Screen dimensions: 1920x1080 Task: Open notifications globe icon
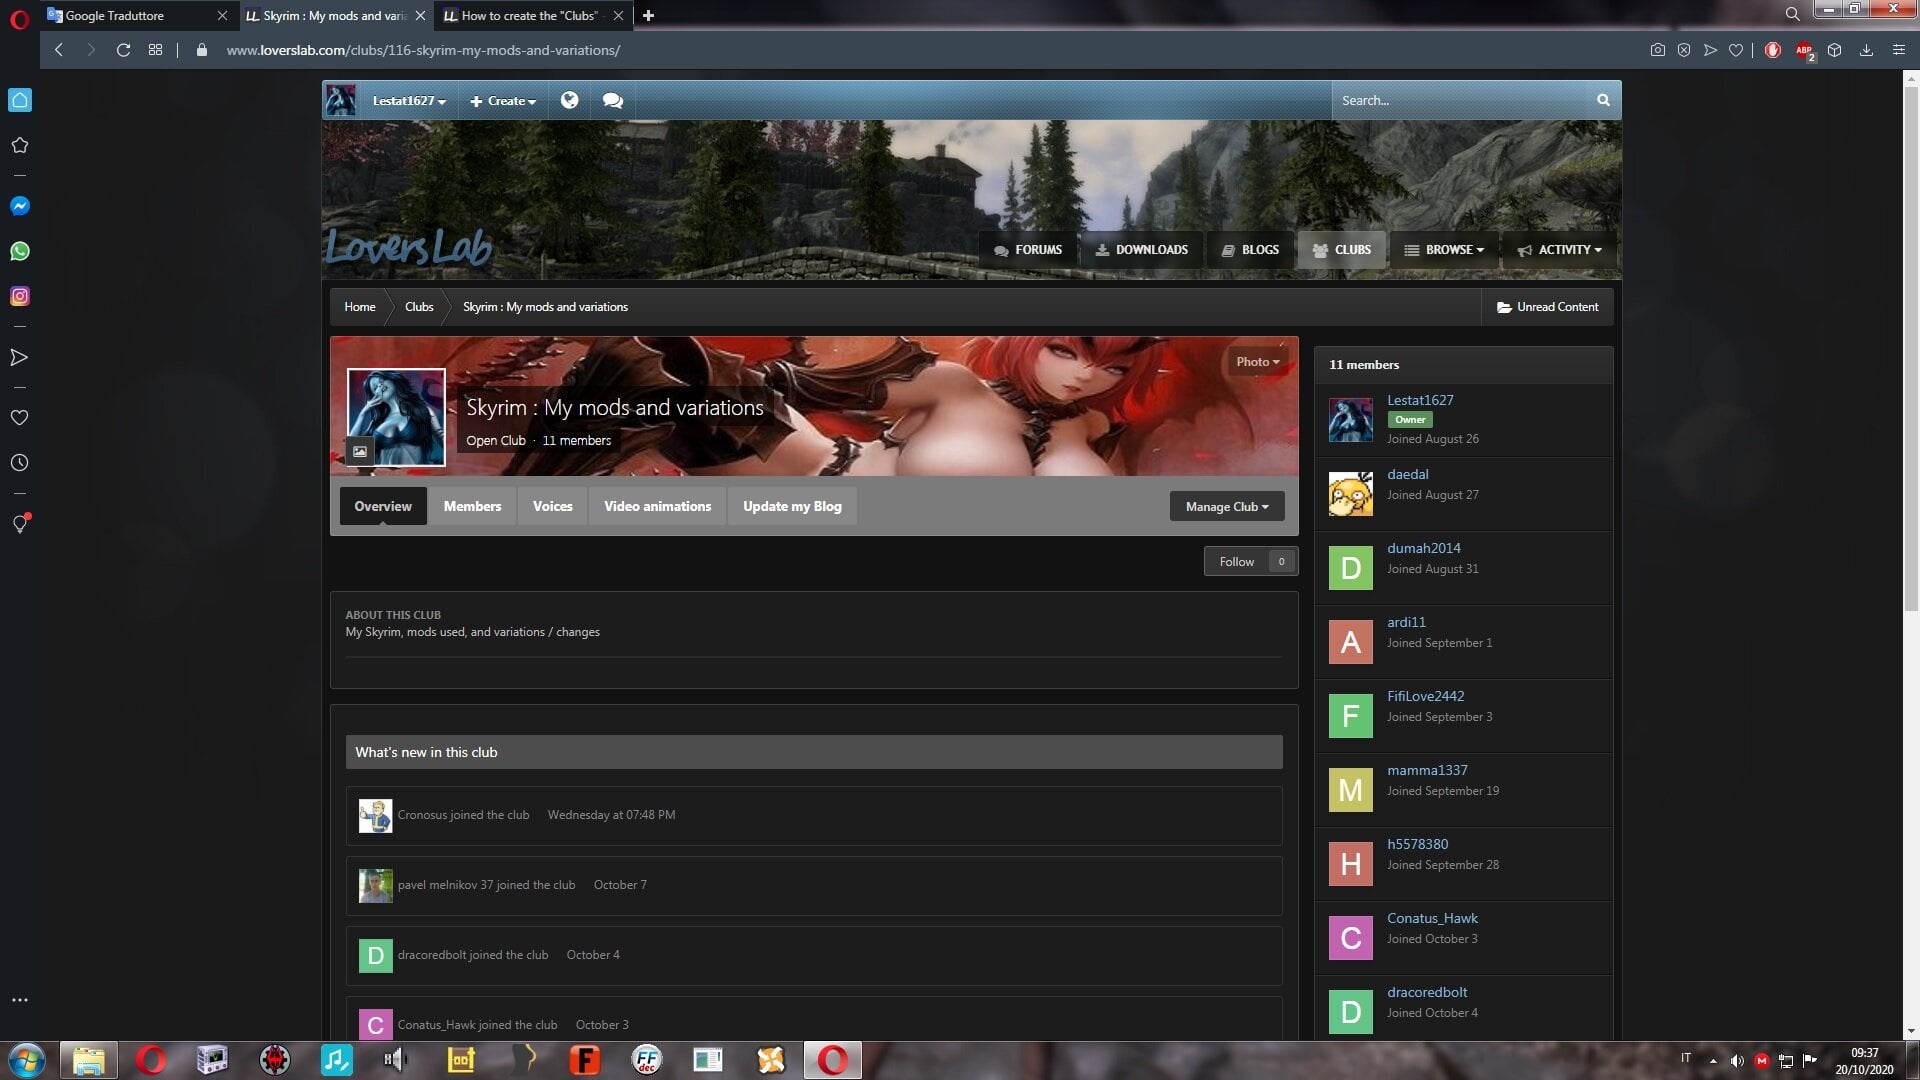point(569,100)
